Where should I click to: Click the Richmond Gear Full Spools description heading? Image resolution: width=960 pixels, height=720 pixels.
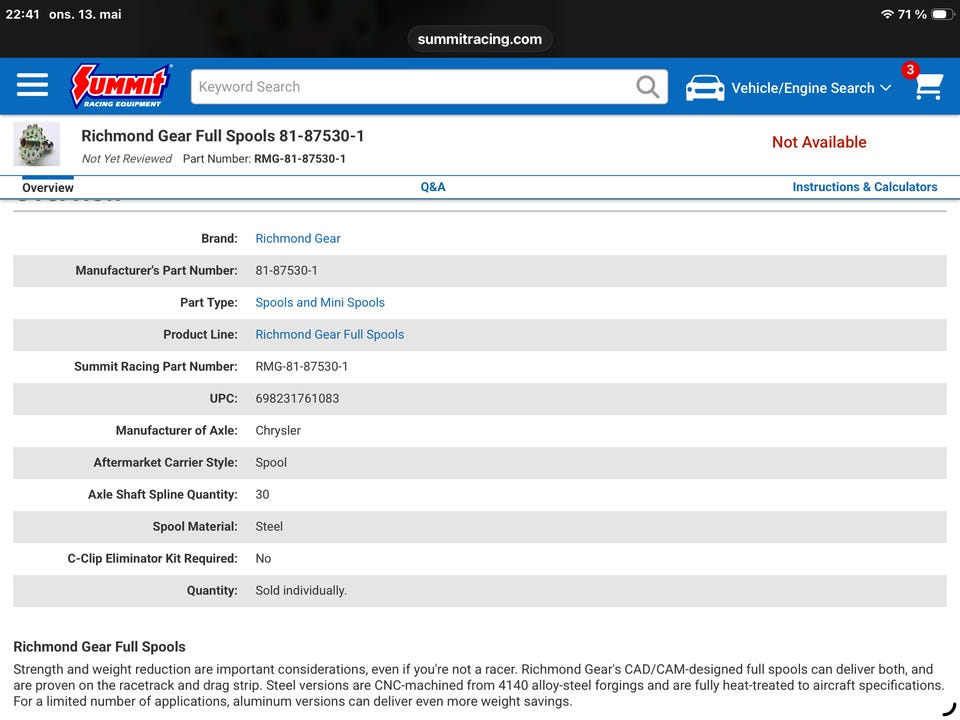[x=99, y=647]
